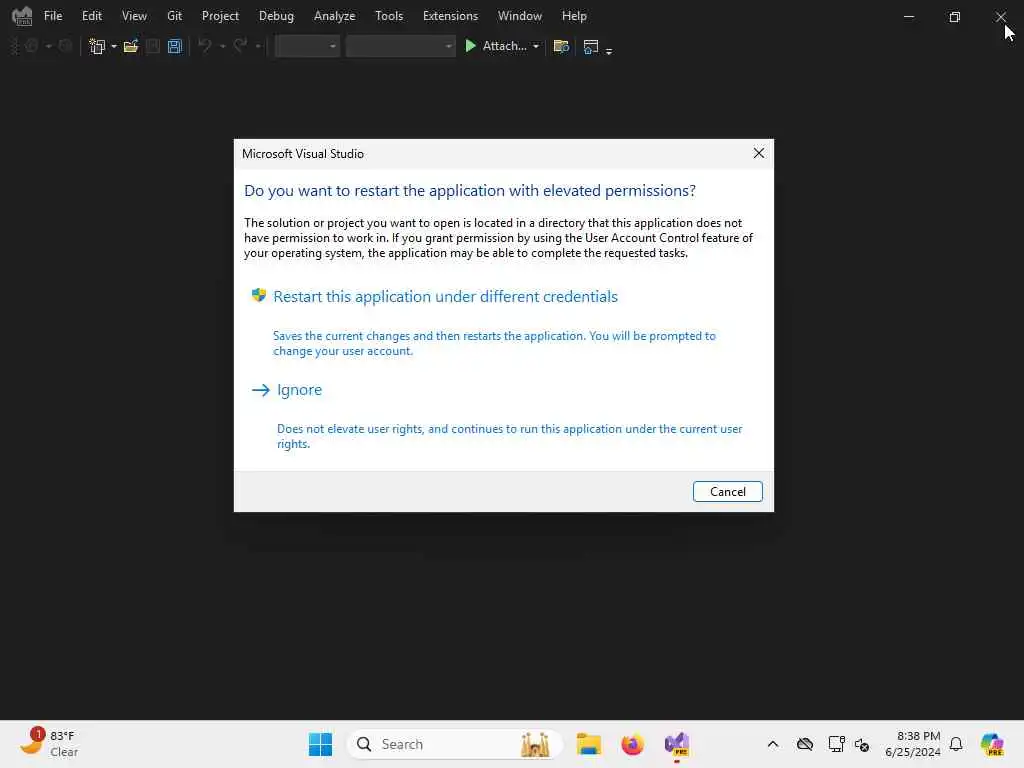This screenshot has height=768, width=1024.
Task: Choose the Ignore option in dialog
Action: 299,390
